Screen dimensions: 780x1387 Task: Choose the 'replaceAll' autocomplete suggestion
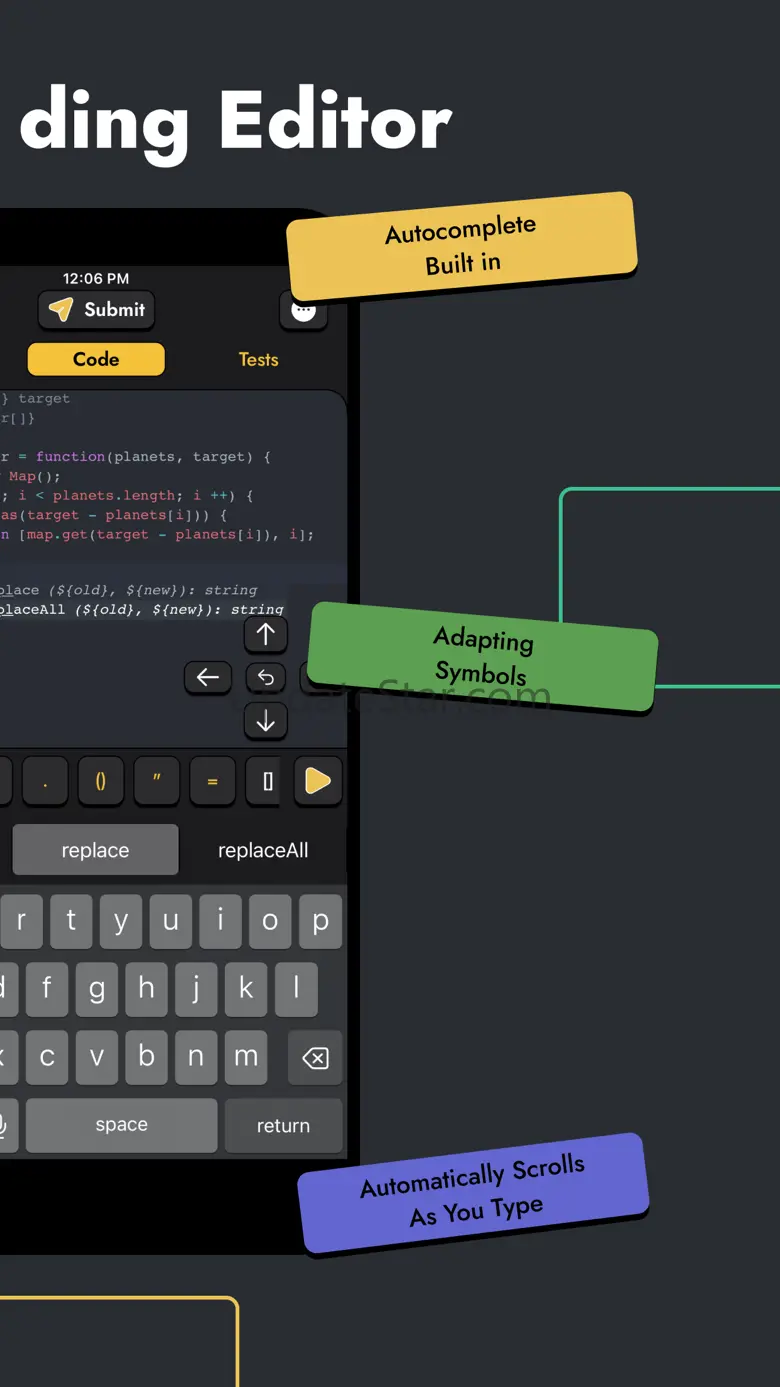click(263, 850)
